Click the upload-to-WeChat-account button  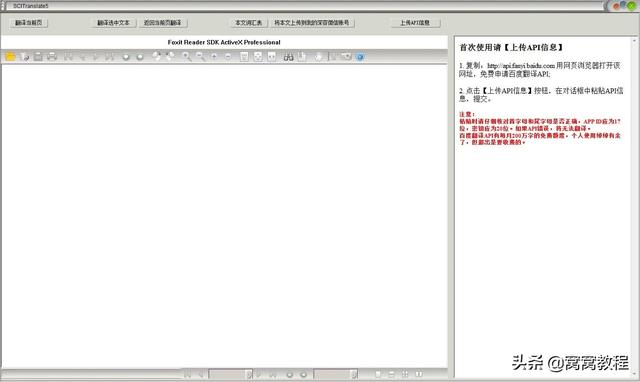[312, 23]
